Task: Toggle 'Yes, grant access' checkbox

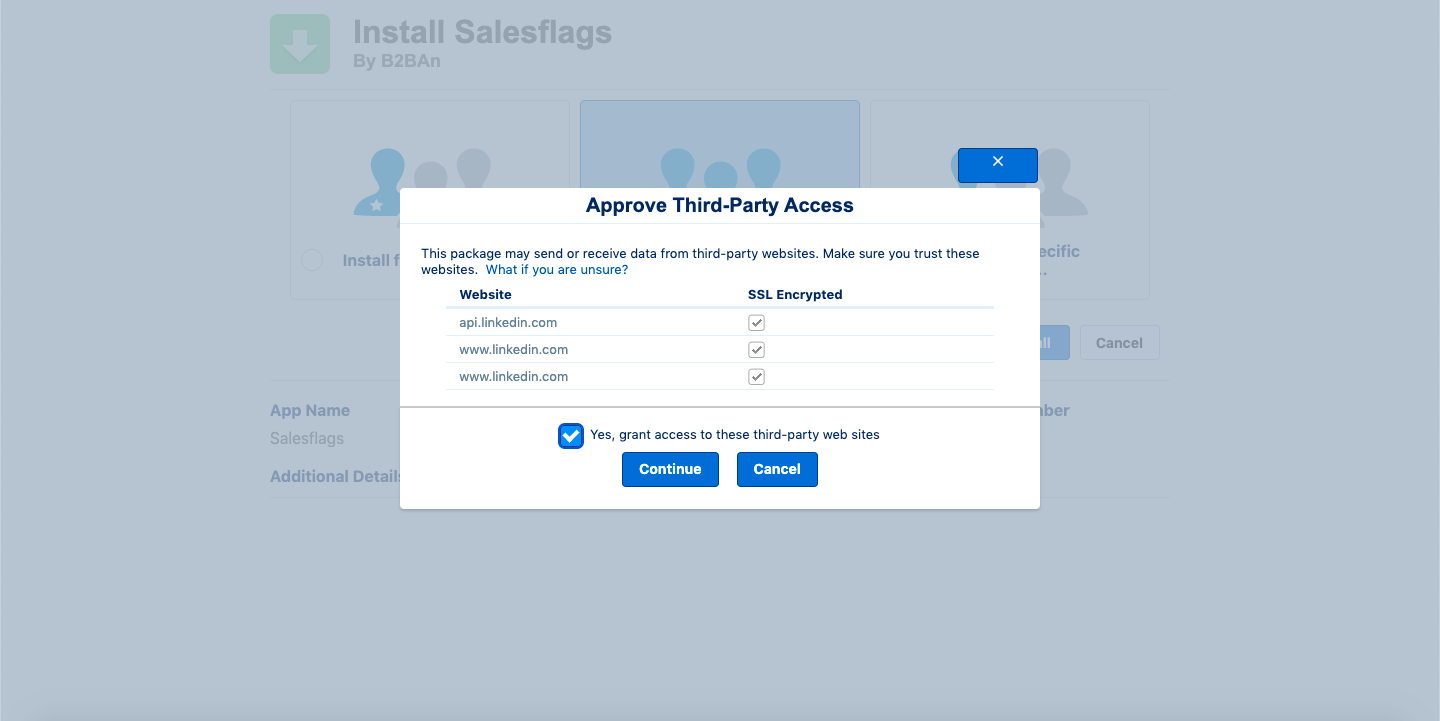Action: click(x=571, y=436)
